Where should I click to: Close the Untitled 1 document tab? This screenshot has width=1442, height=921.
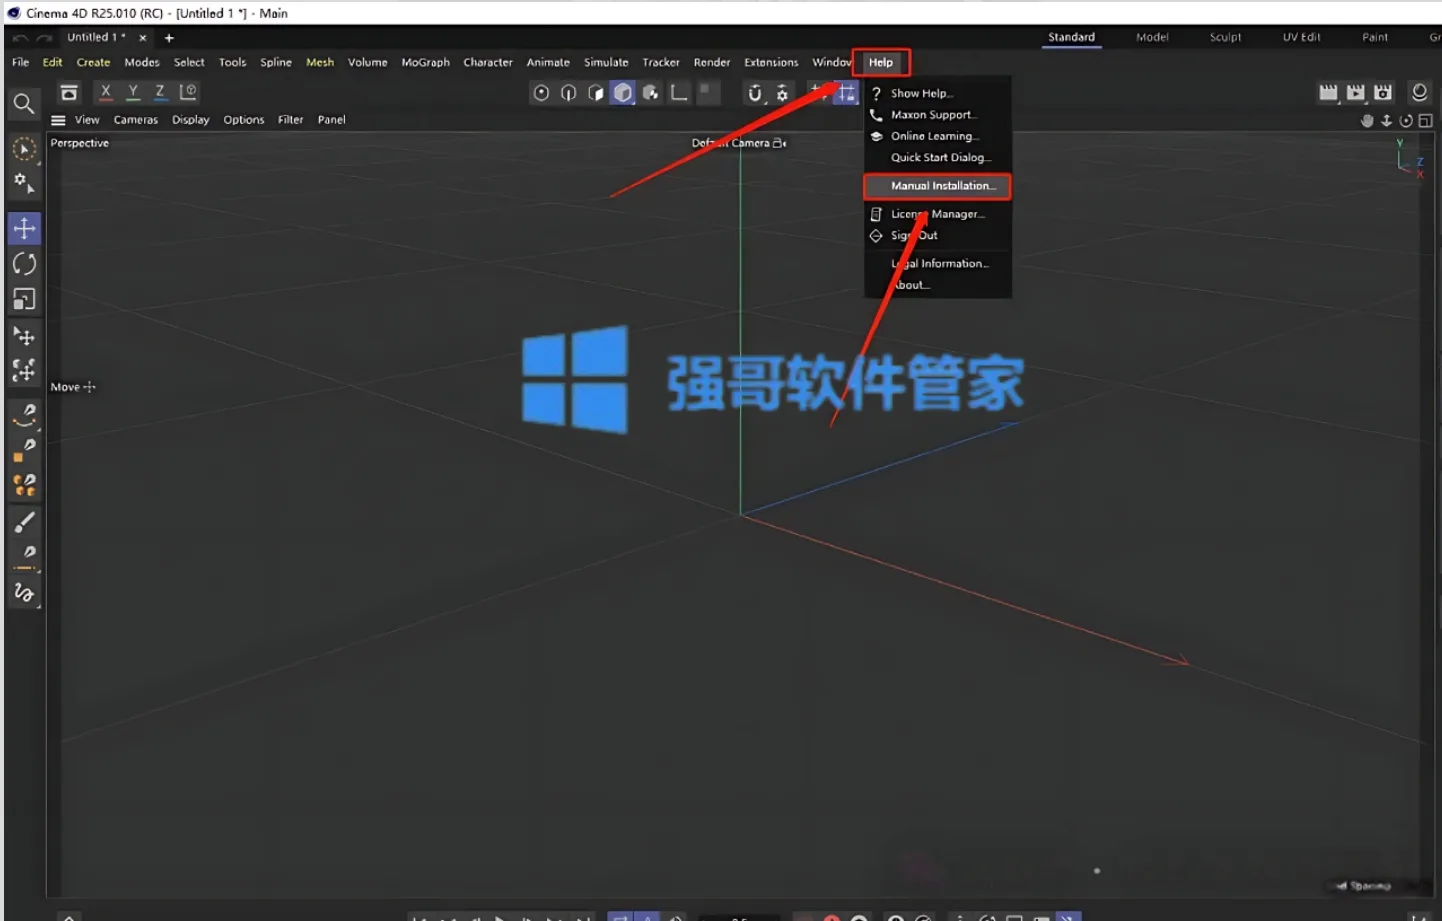click(x=143, y=38)
